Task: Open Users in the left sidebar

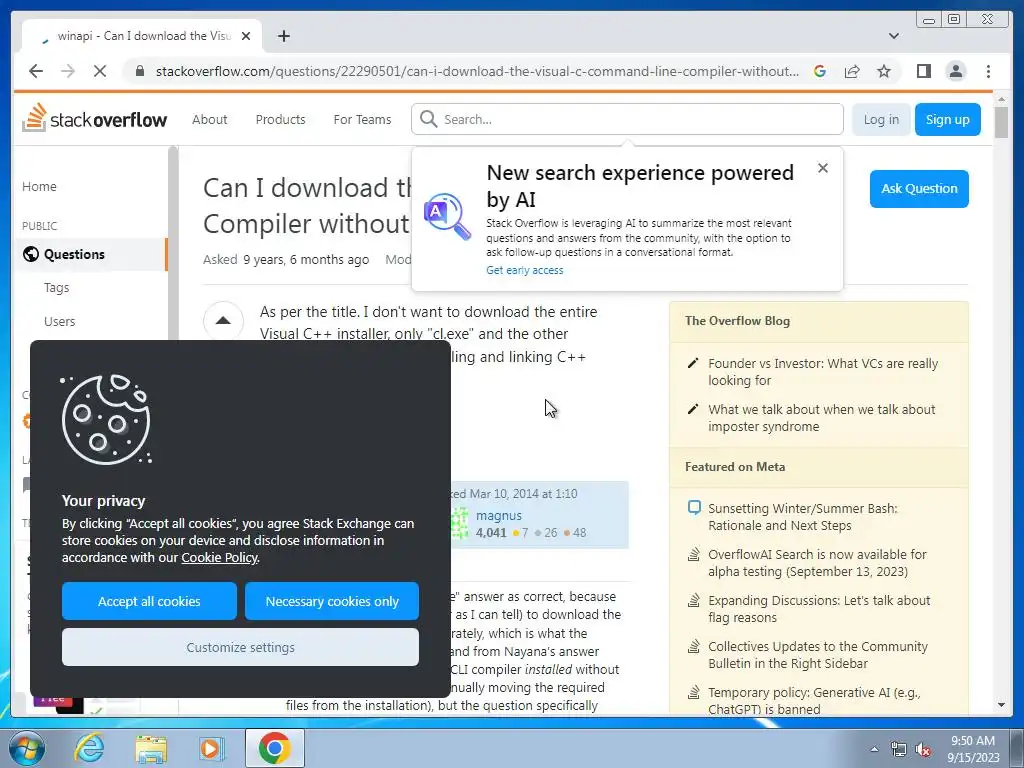Action: point(59,321)
